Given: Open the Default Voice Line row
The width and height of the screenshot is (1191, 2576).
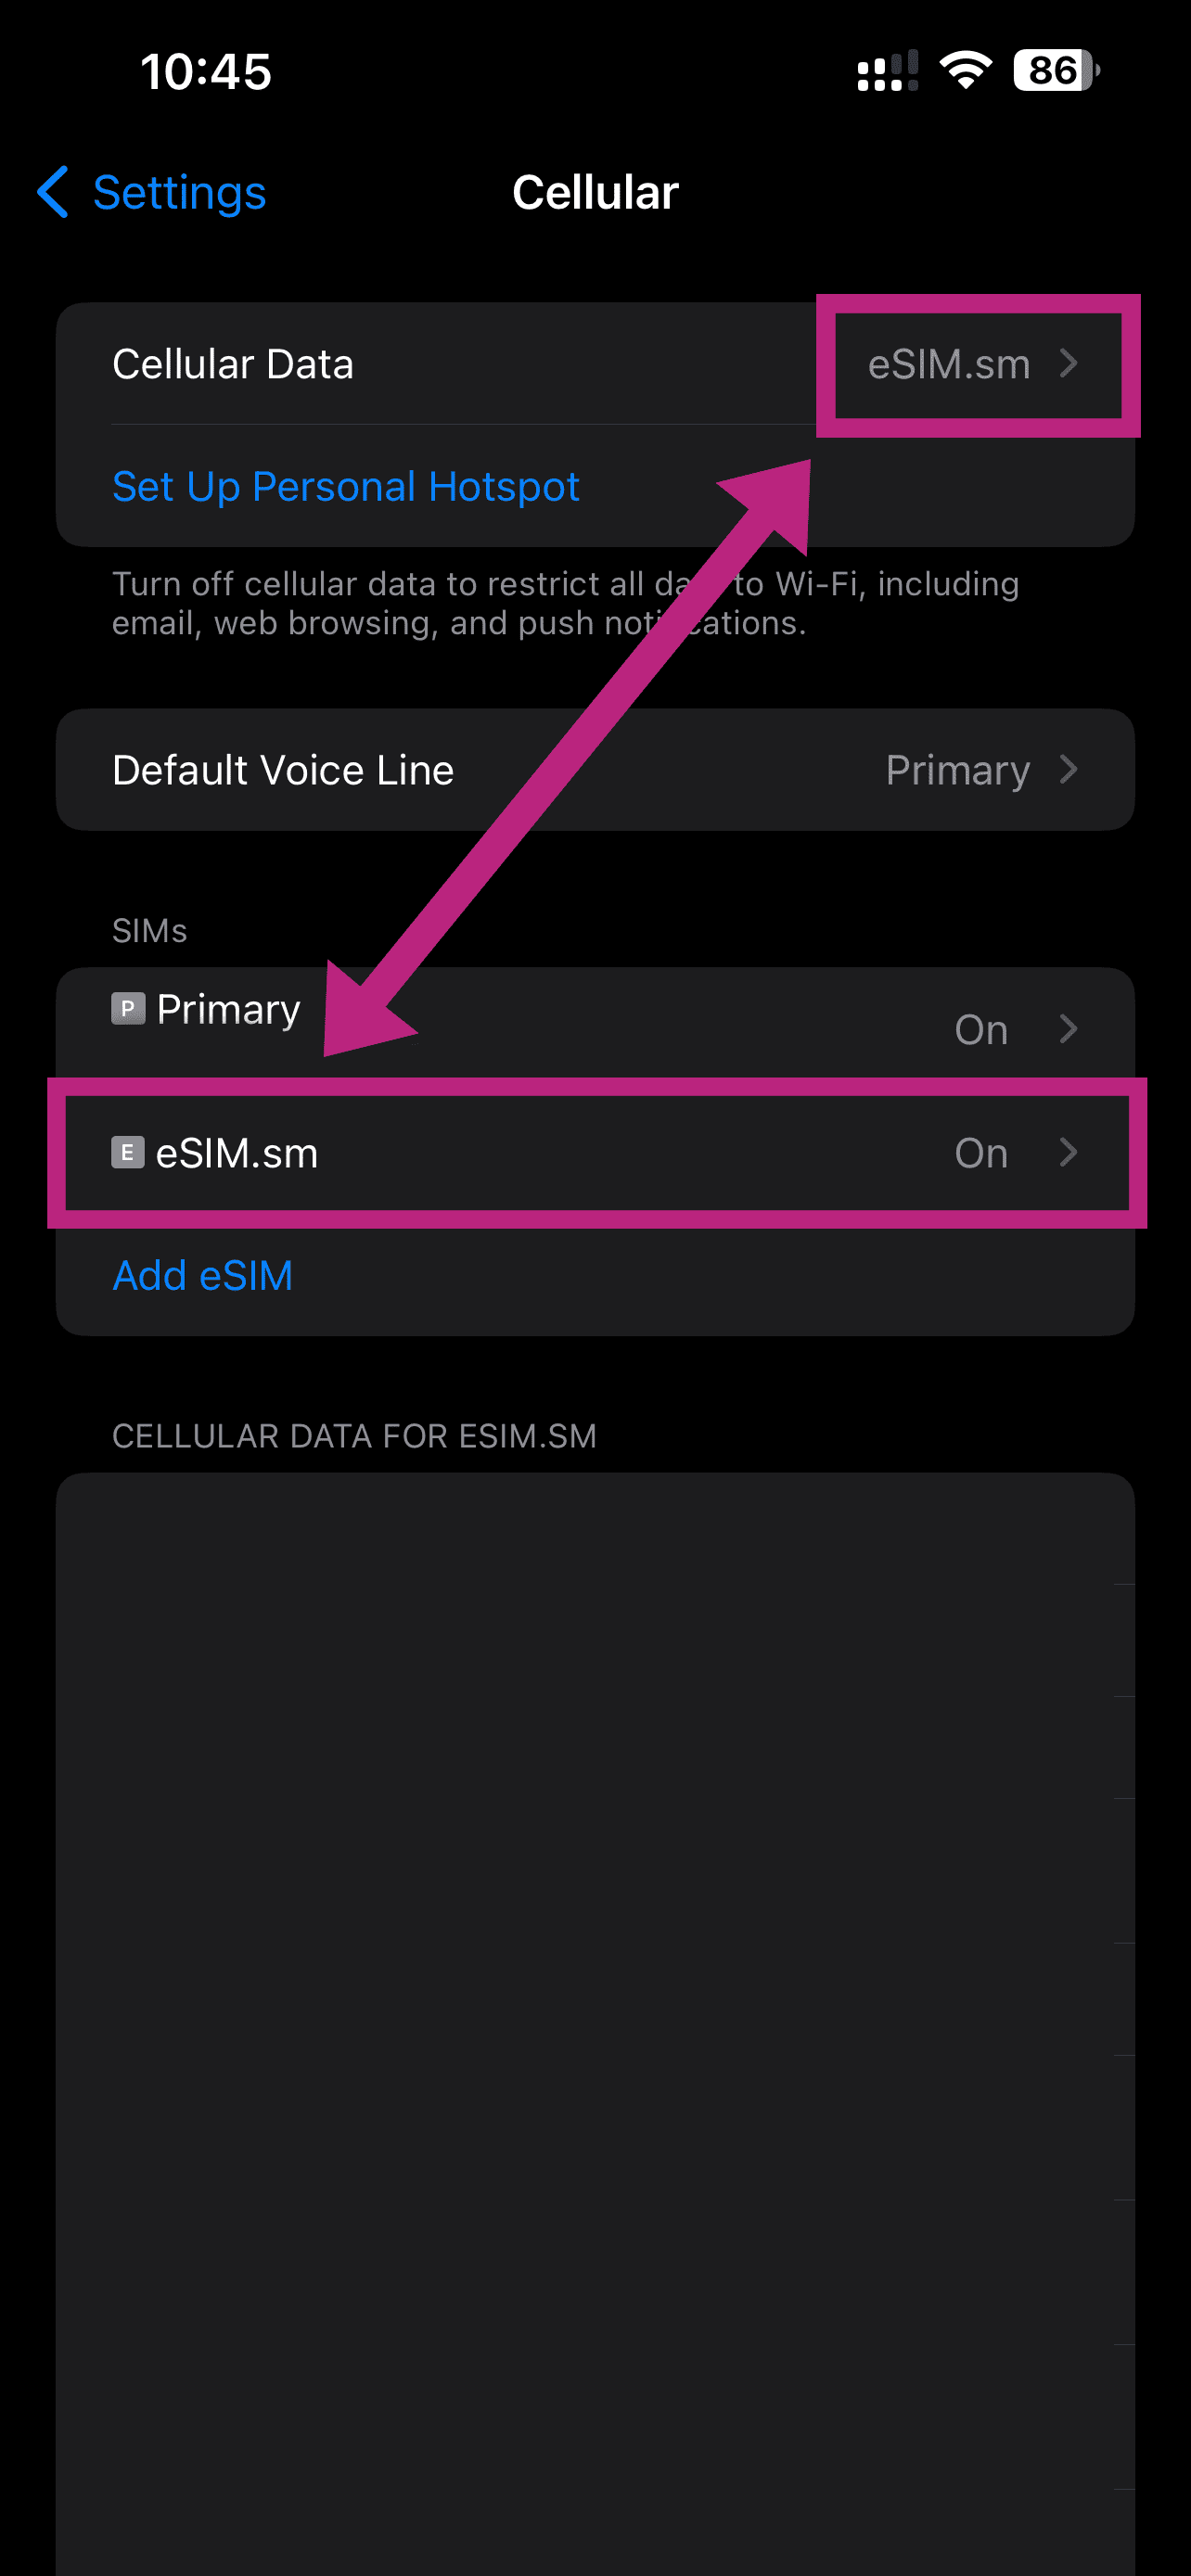Looking at the screenshot, I should pos(595,769).
